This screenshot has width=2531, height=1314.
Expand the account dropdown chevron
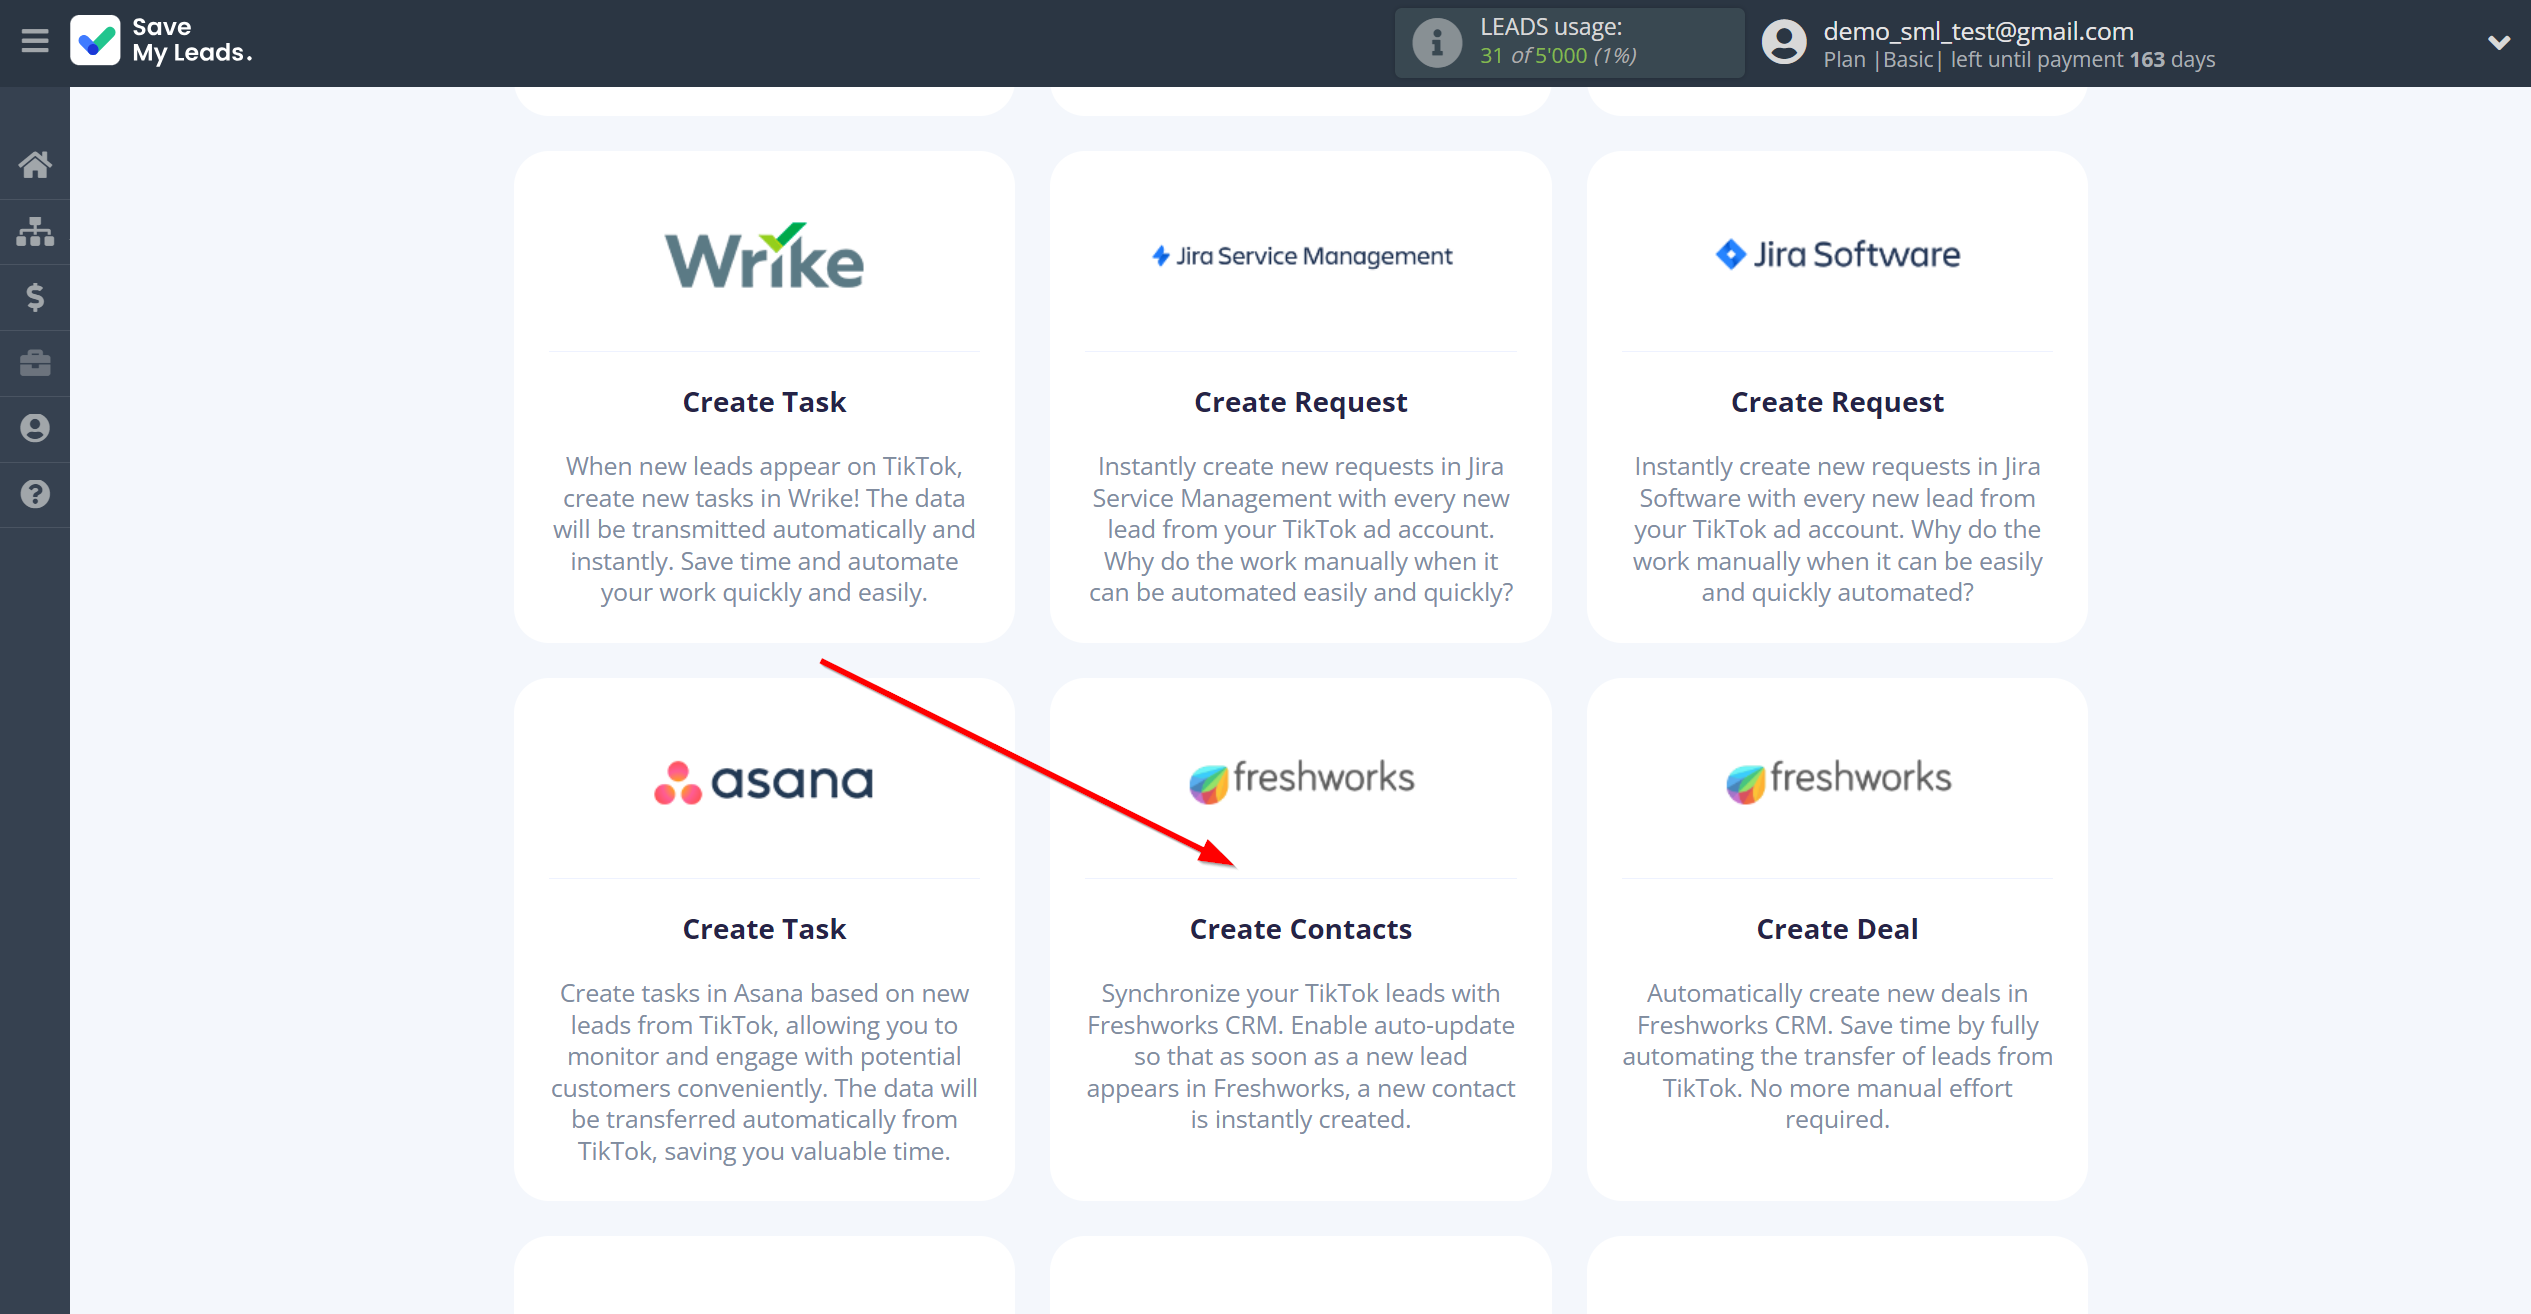pyautogui.click(x=2498, y=42)
